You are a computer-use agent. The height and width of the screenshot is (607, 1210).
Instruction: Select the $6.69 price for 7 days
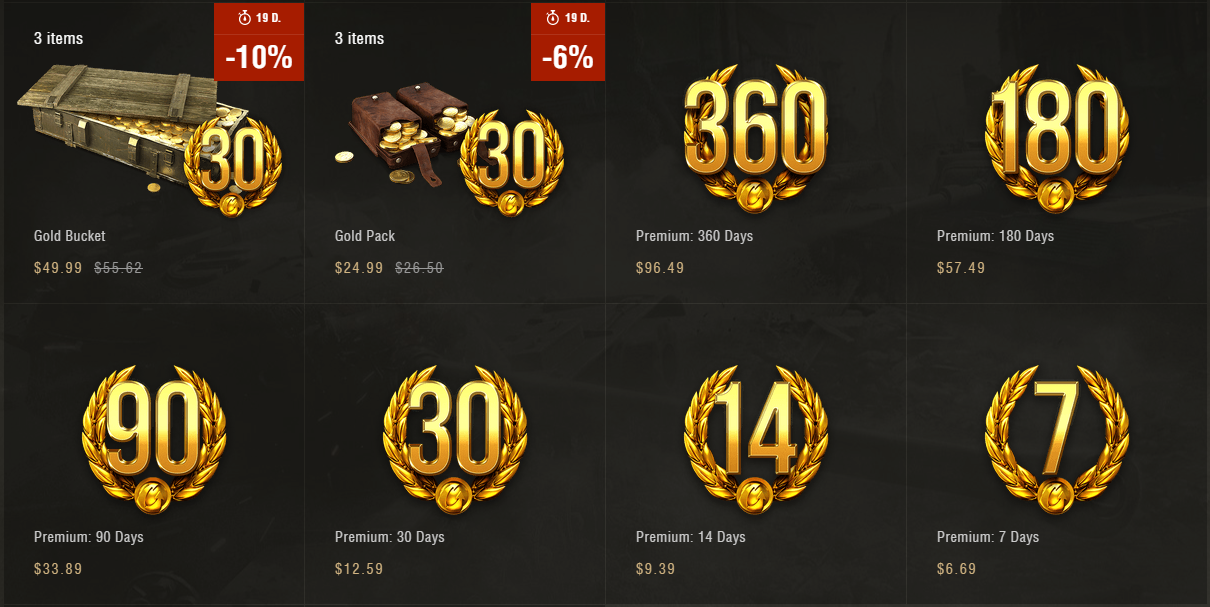[x=956, y=569]
